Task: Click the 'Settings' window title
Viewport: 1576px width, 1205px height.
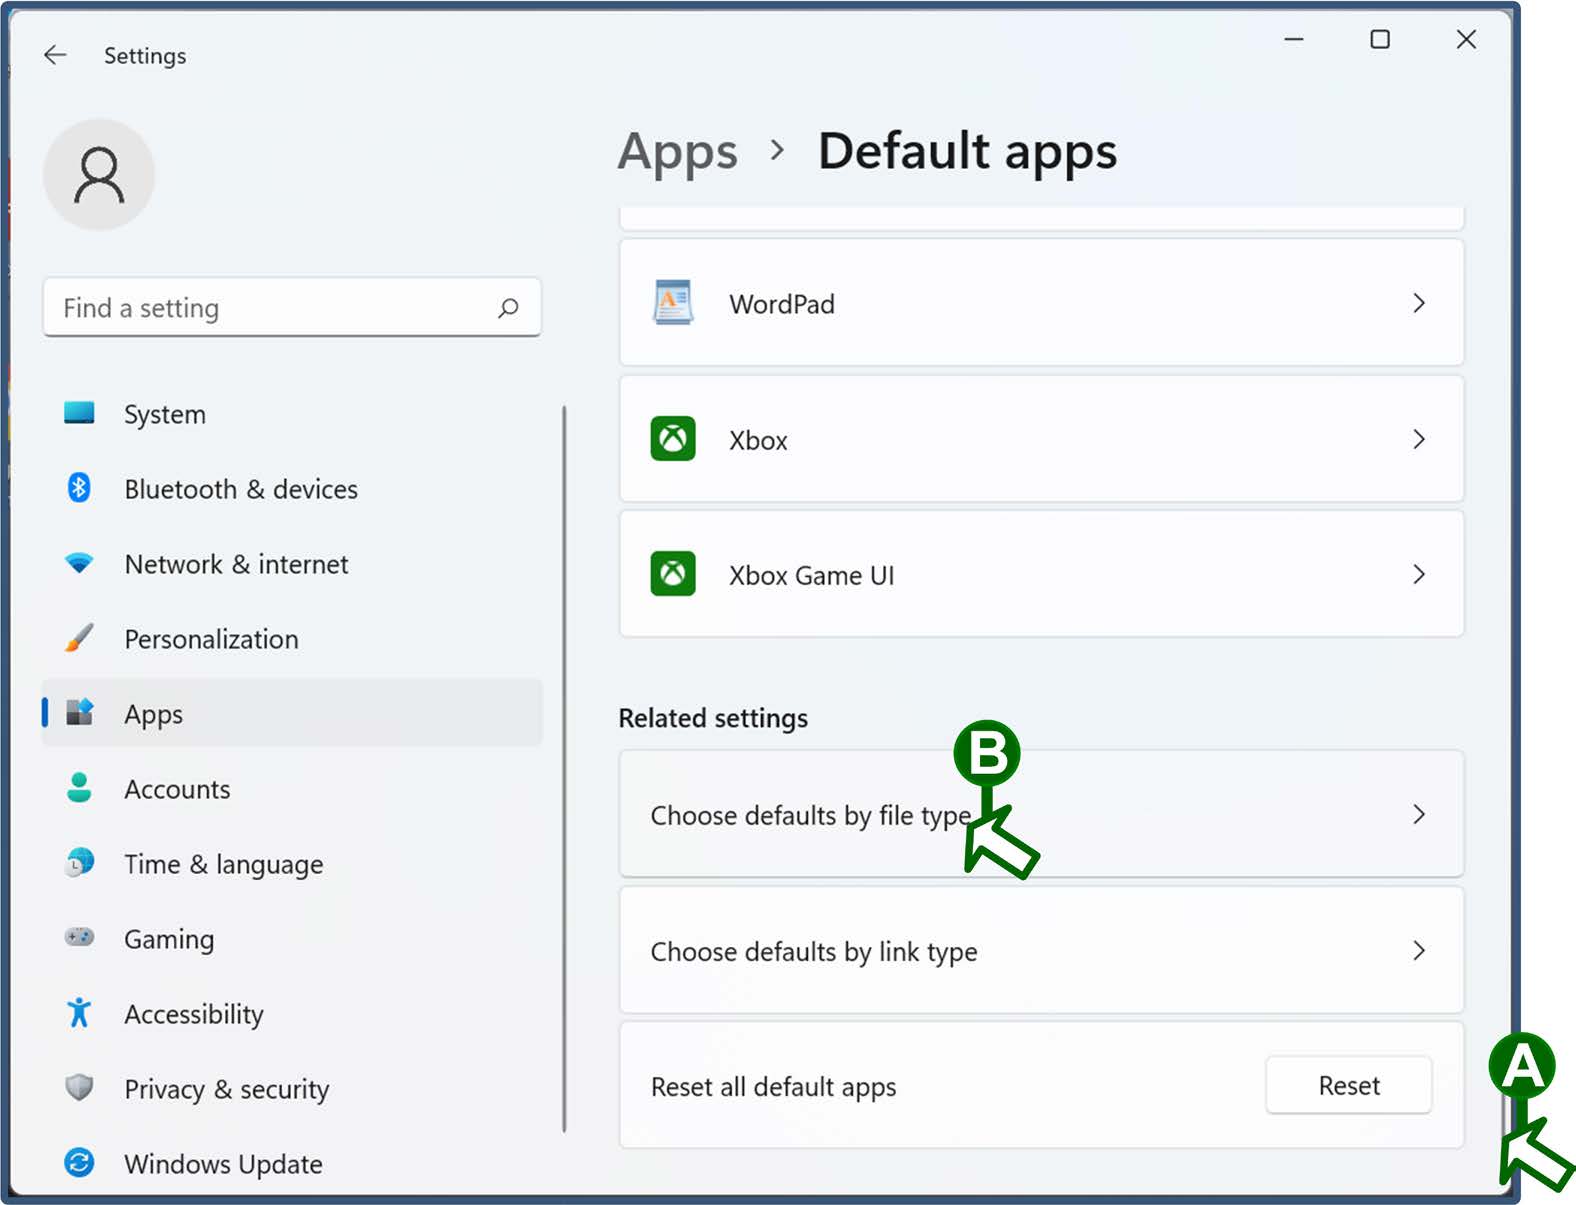Action: pos(145,56)
